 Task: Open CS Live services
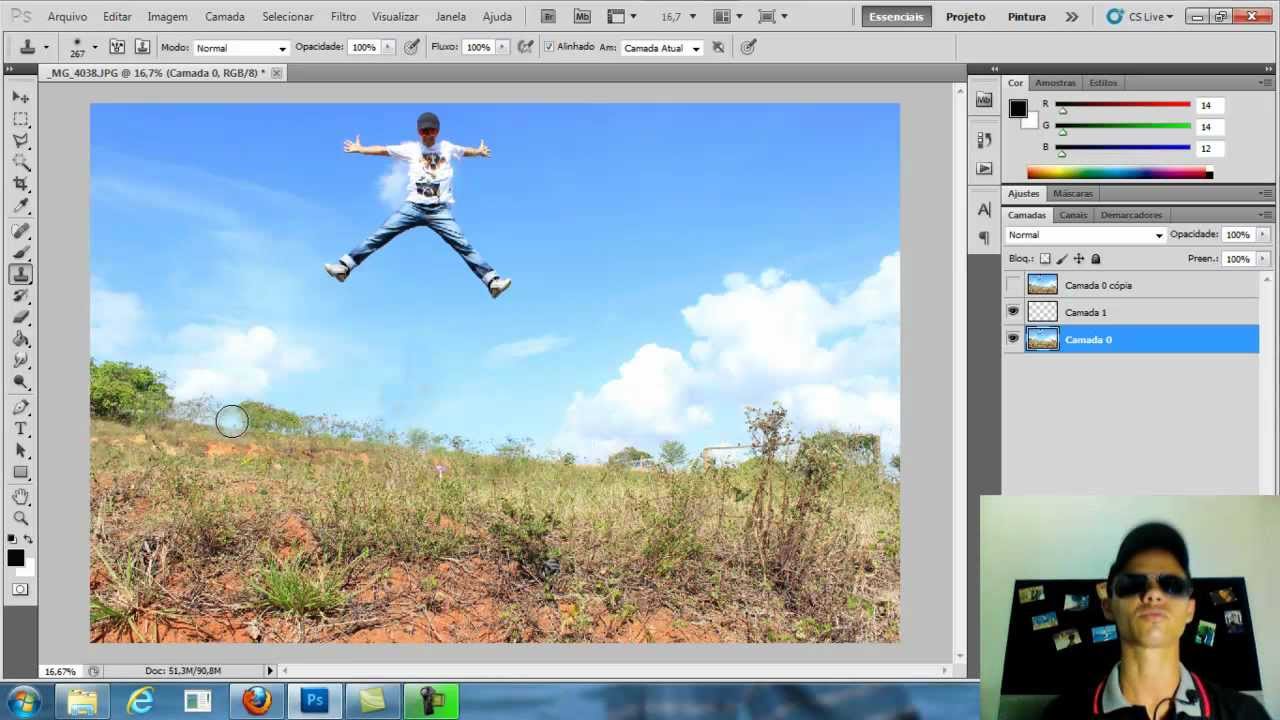(x=1139, y=17)
